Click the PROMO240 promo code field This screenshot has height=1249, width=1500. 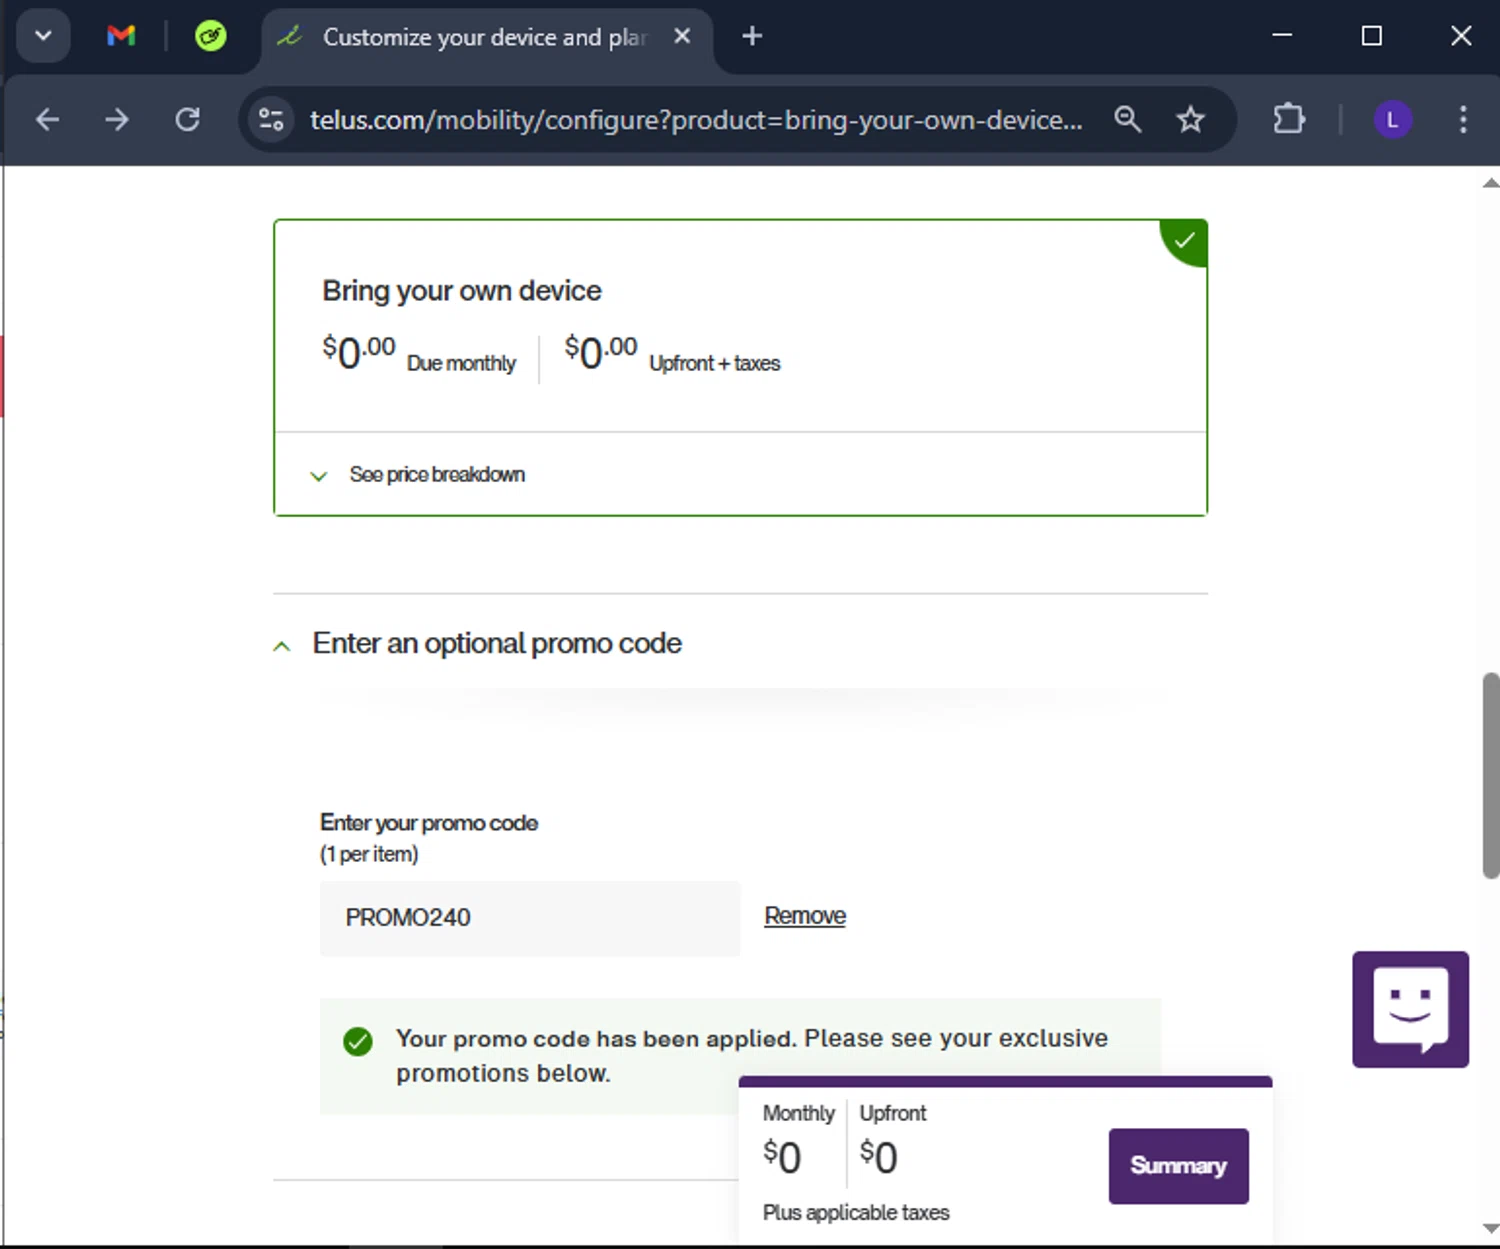pyautogui.click(x=529, y=918)
